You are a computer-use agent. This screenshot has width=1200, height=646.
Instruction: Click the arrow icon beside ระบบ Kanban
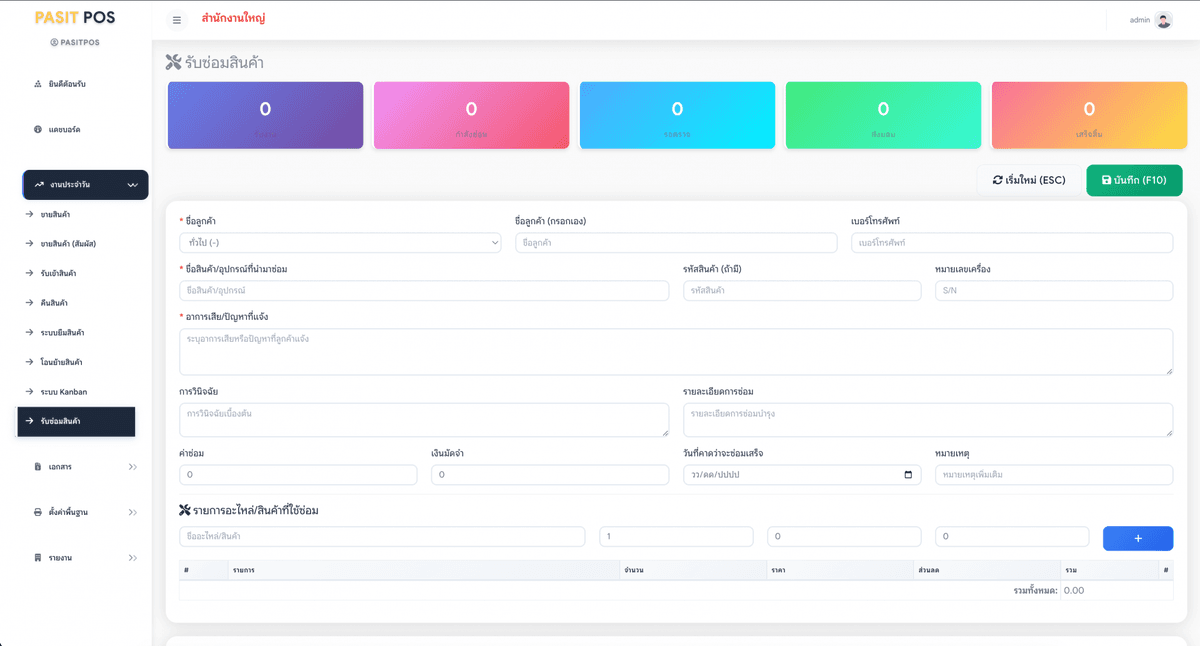30,392
